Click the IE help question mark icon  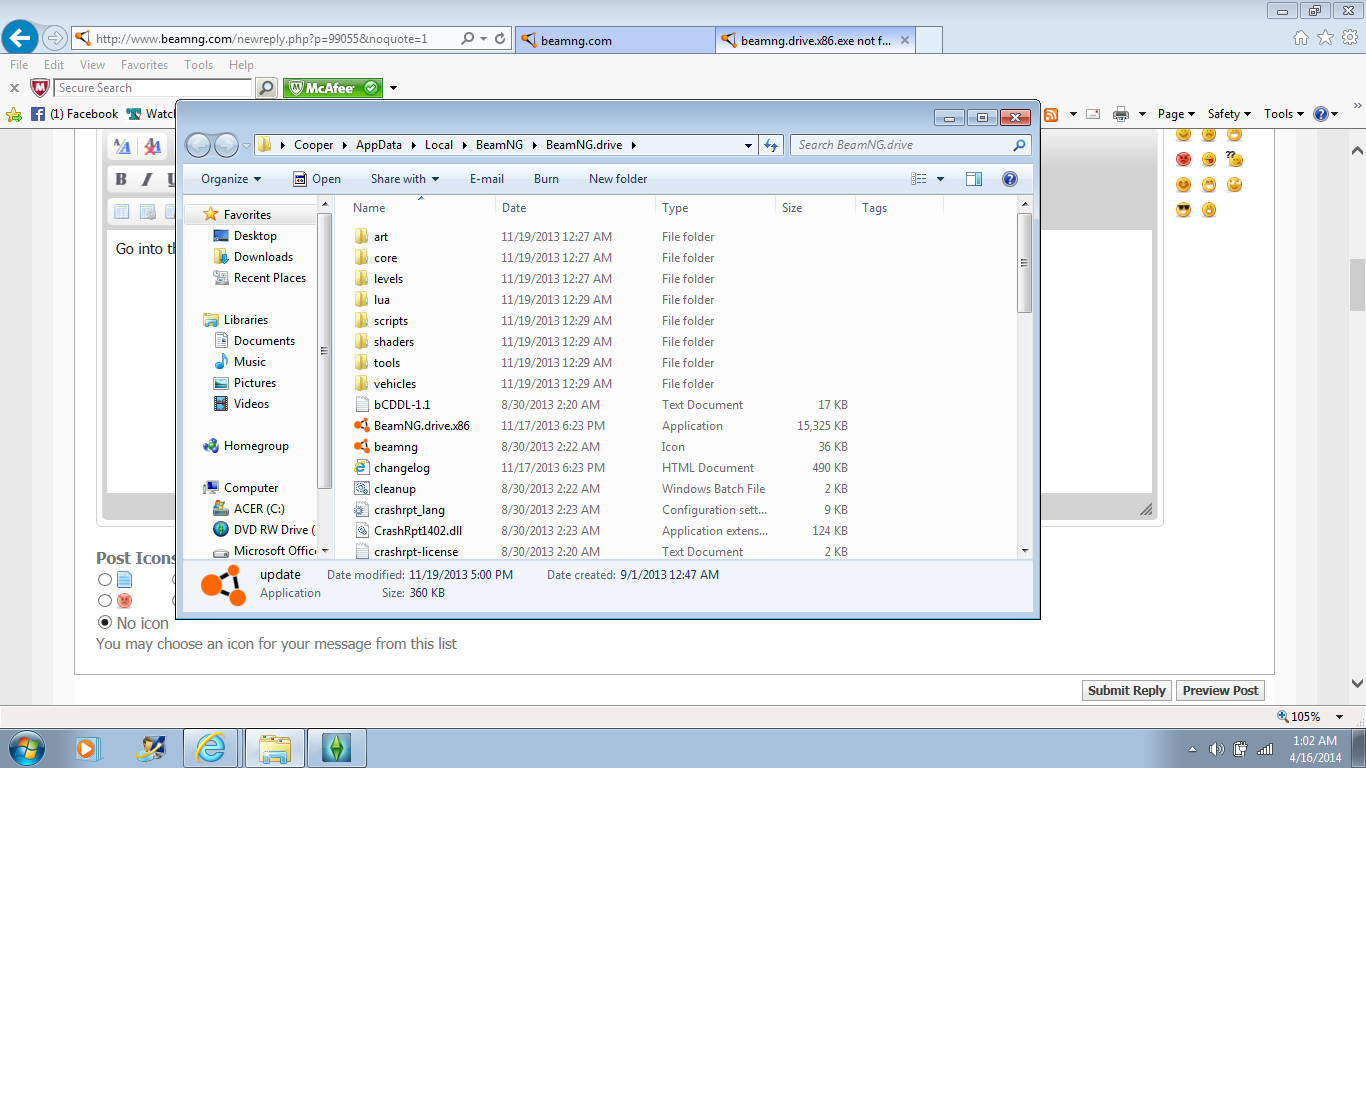pos(1321,114)
